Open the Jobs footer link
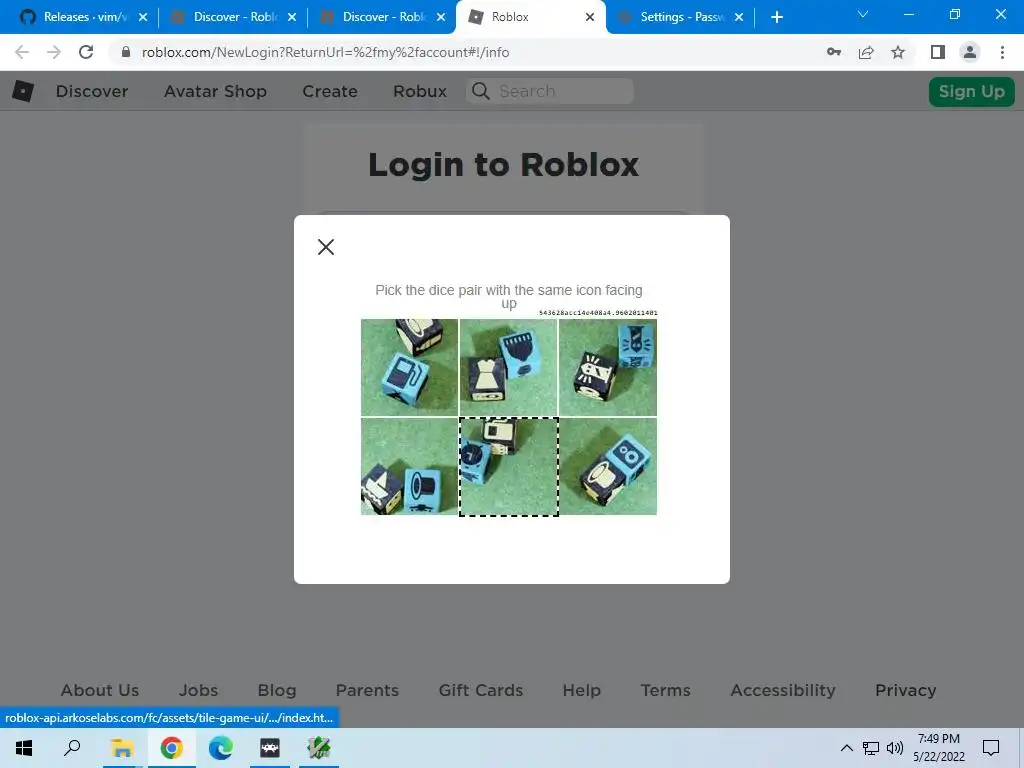Viewport: 1024px width, 768px height. [199, 690]
